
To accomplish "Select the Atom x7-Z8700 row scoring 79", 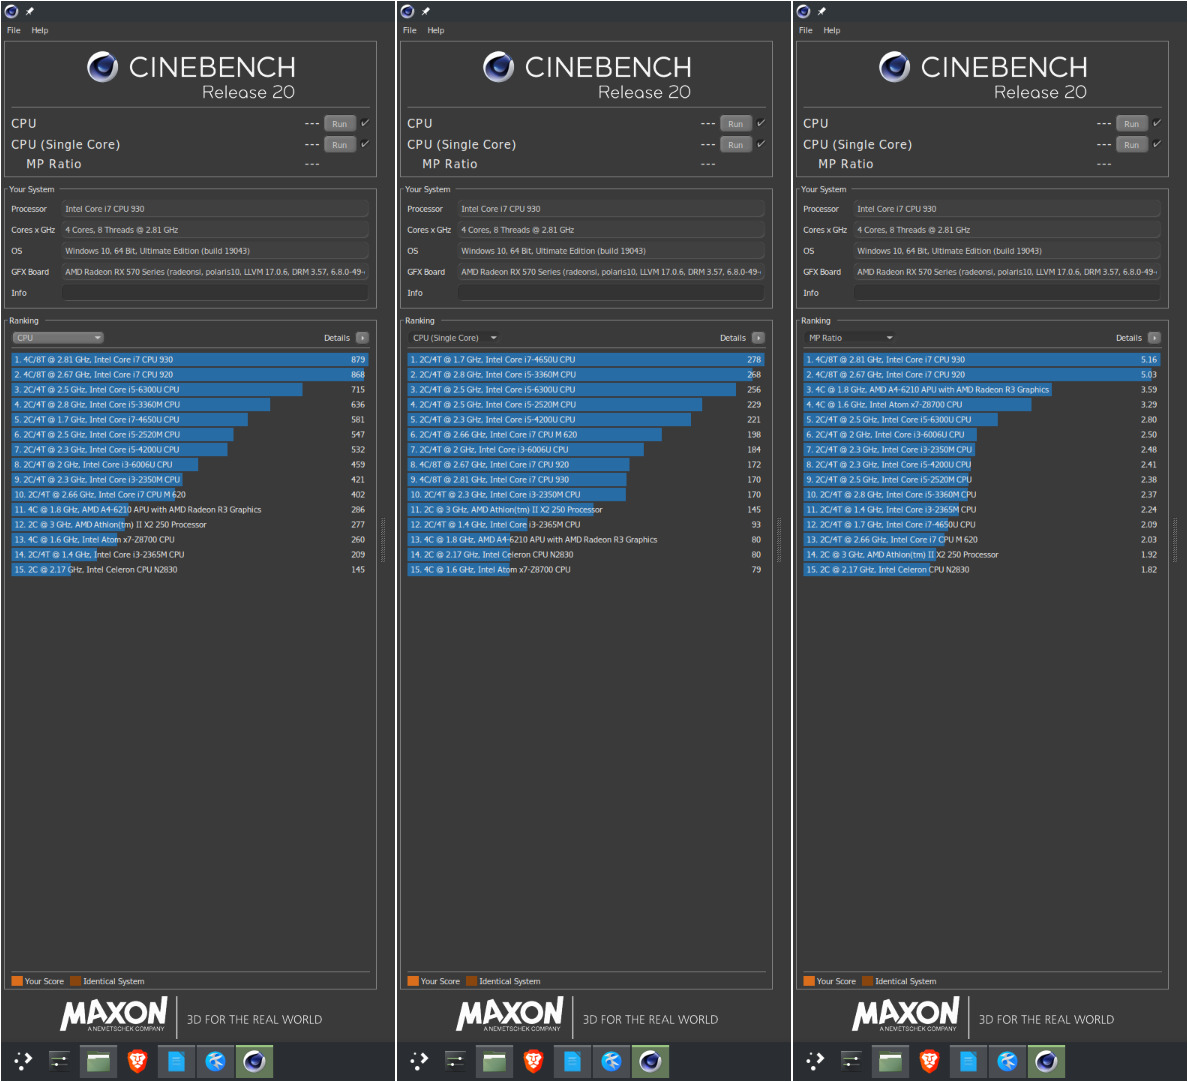I will 586,570.
